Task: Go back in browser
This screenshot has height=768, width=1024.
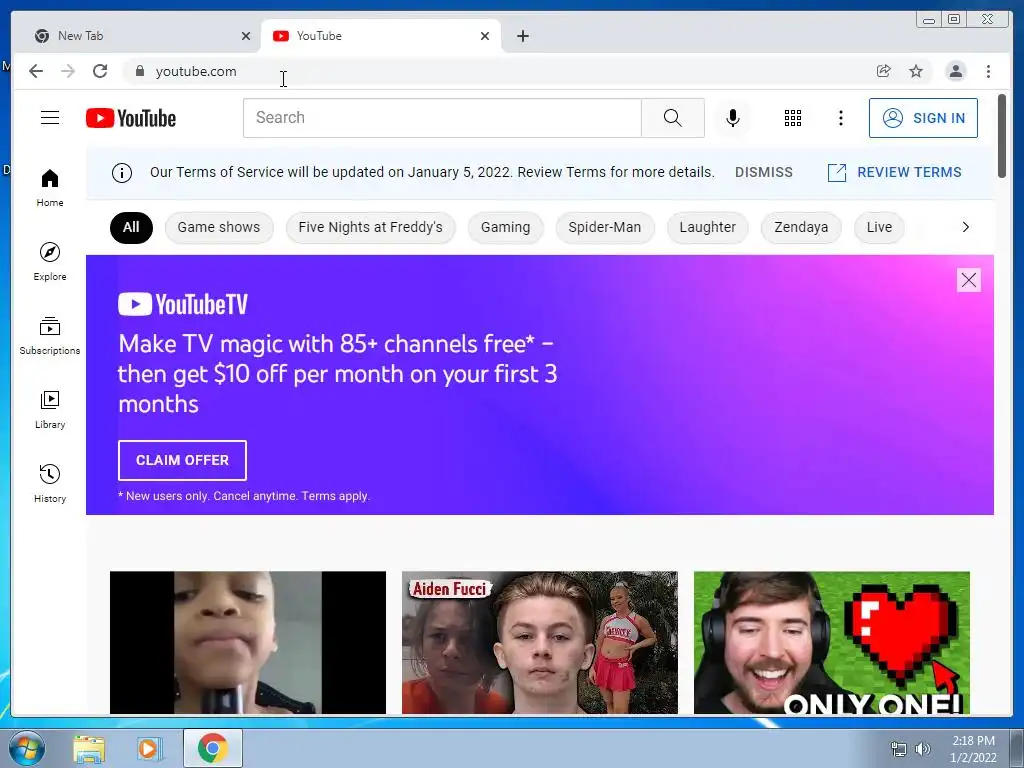Action: pyautogui.click(x=36, y=71)
